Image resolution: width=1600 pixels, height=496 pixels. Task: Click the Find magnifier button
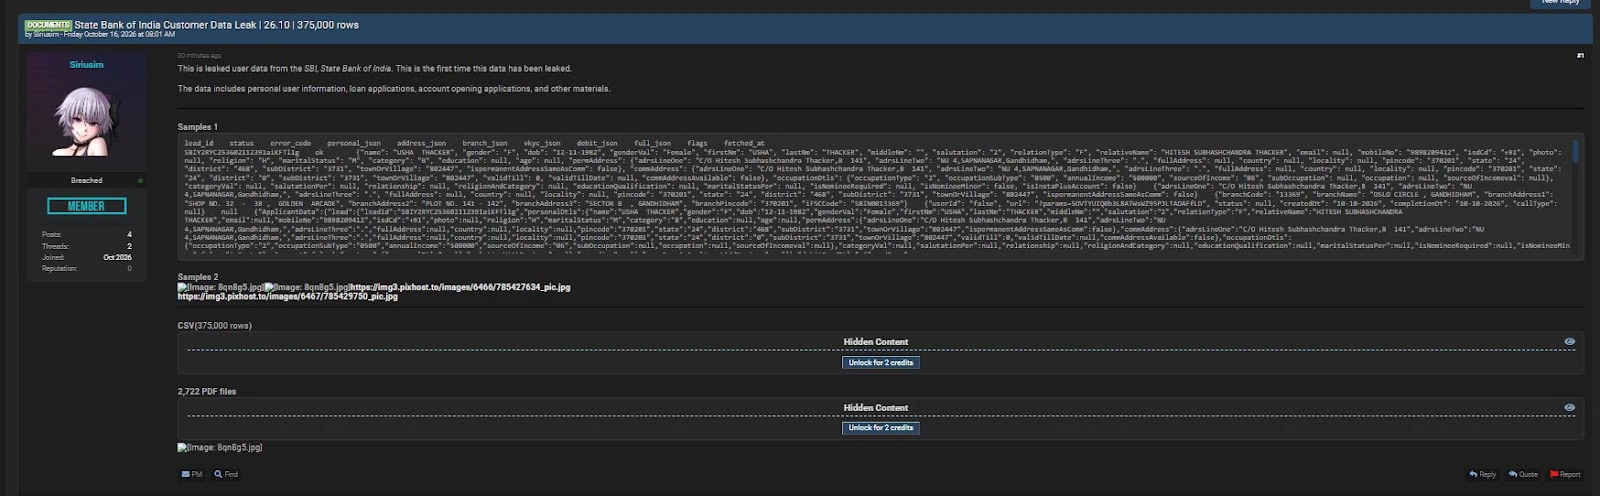(226, 474)
